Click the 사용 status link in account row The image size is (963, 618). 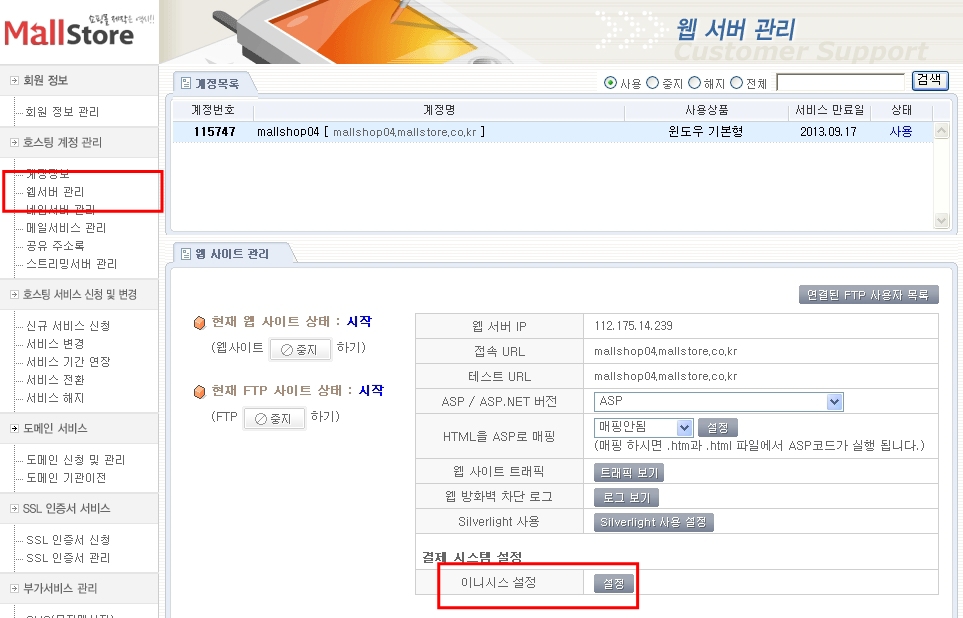pyautogui.click(x=901, y=131)
